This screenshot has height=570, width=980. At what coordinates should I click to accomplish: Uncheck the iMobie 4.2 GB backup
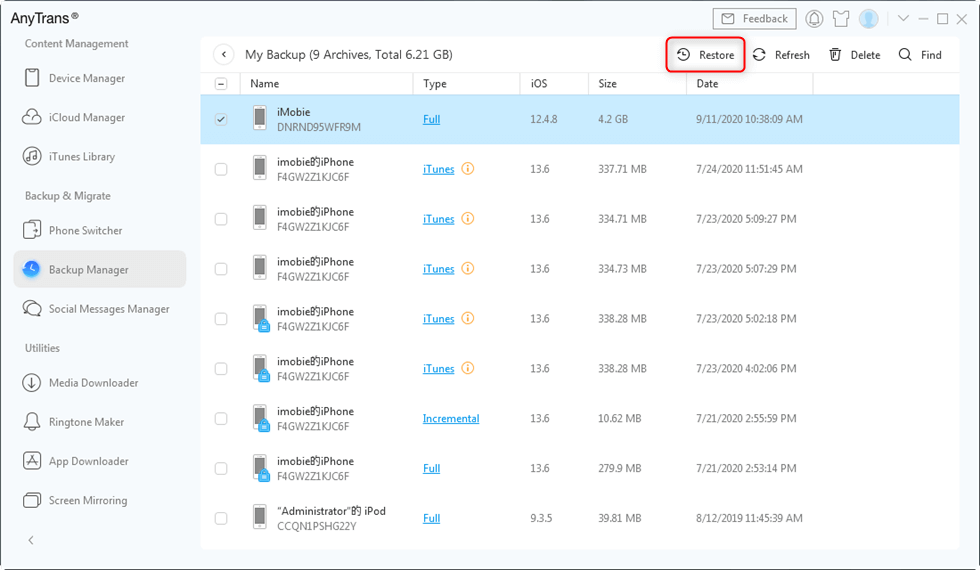[x=221, y=119]
